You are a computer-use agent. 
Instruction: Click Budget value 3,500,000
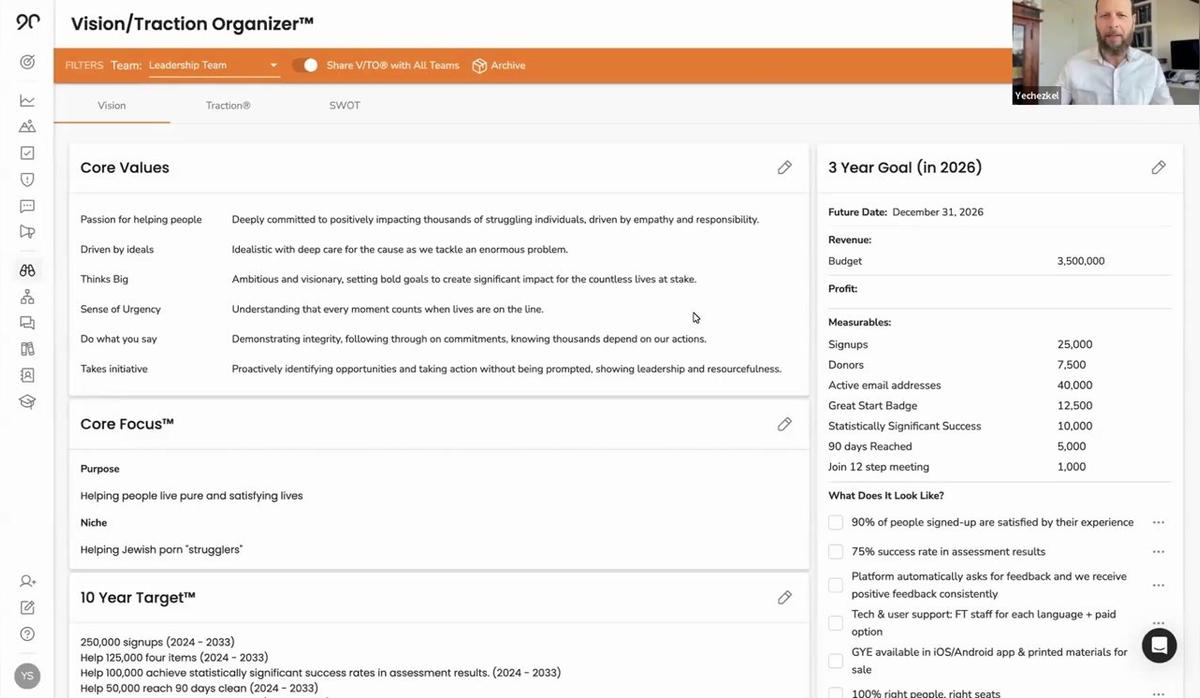tap(1081, 261)
